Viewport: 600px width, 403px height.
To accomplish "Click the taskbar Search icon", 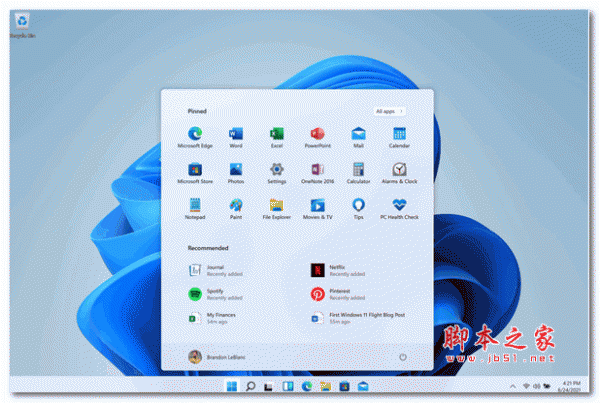I will tap(251, 386).
